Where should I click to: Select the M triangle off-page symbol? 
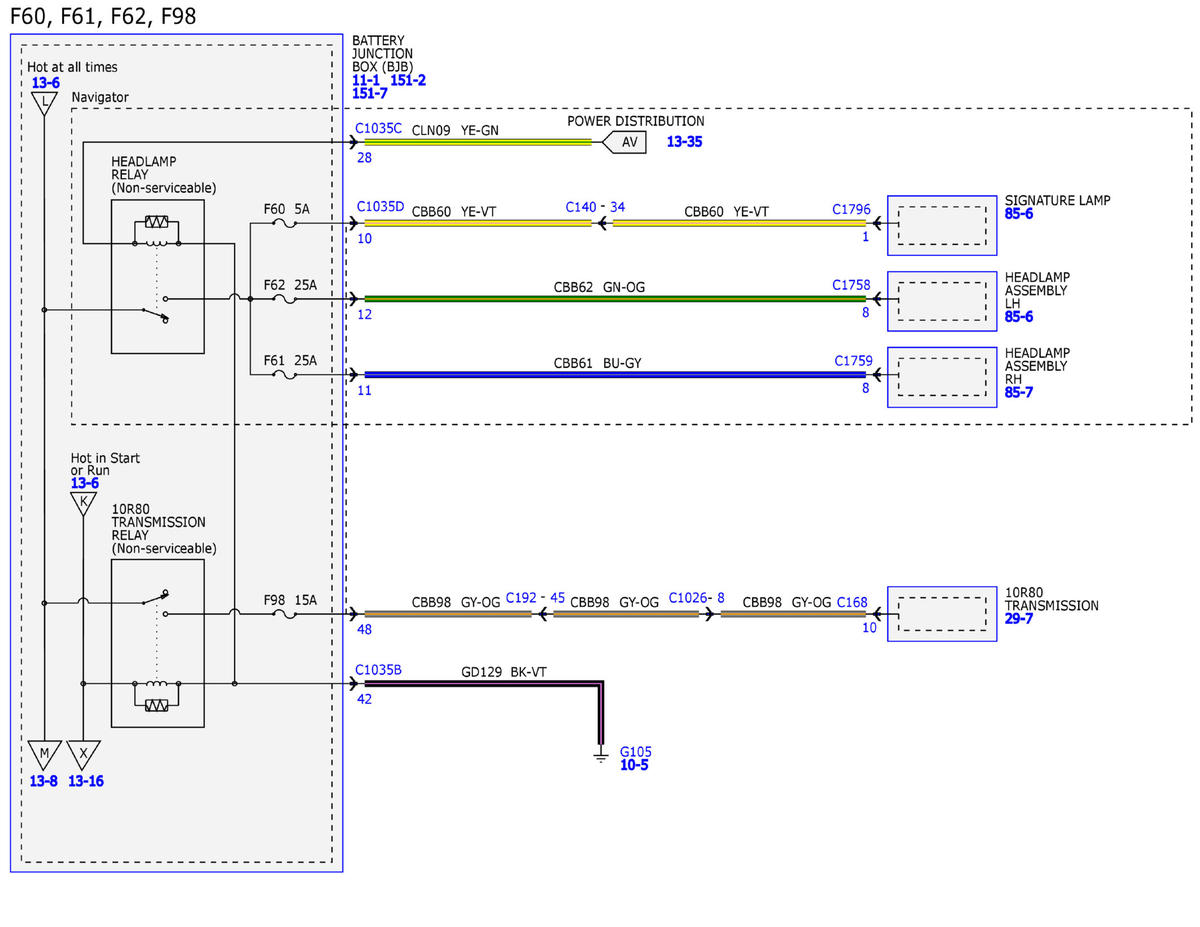(x=44, y=753)
